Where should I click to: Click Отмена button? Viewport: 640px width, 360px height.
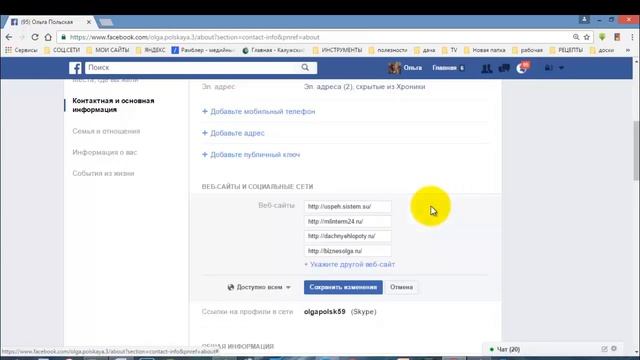[401, 287]
